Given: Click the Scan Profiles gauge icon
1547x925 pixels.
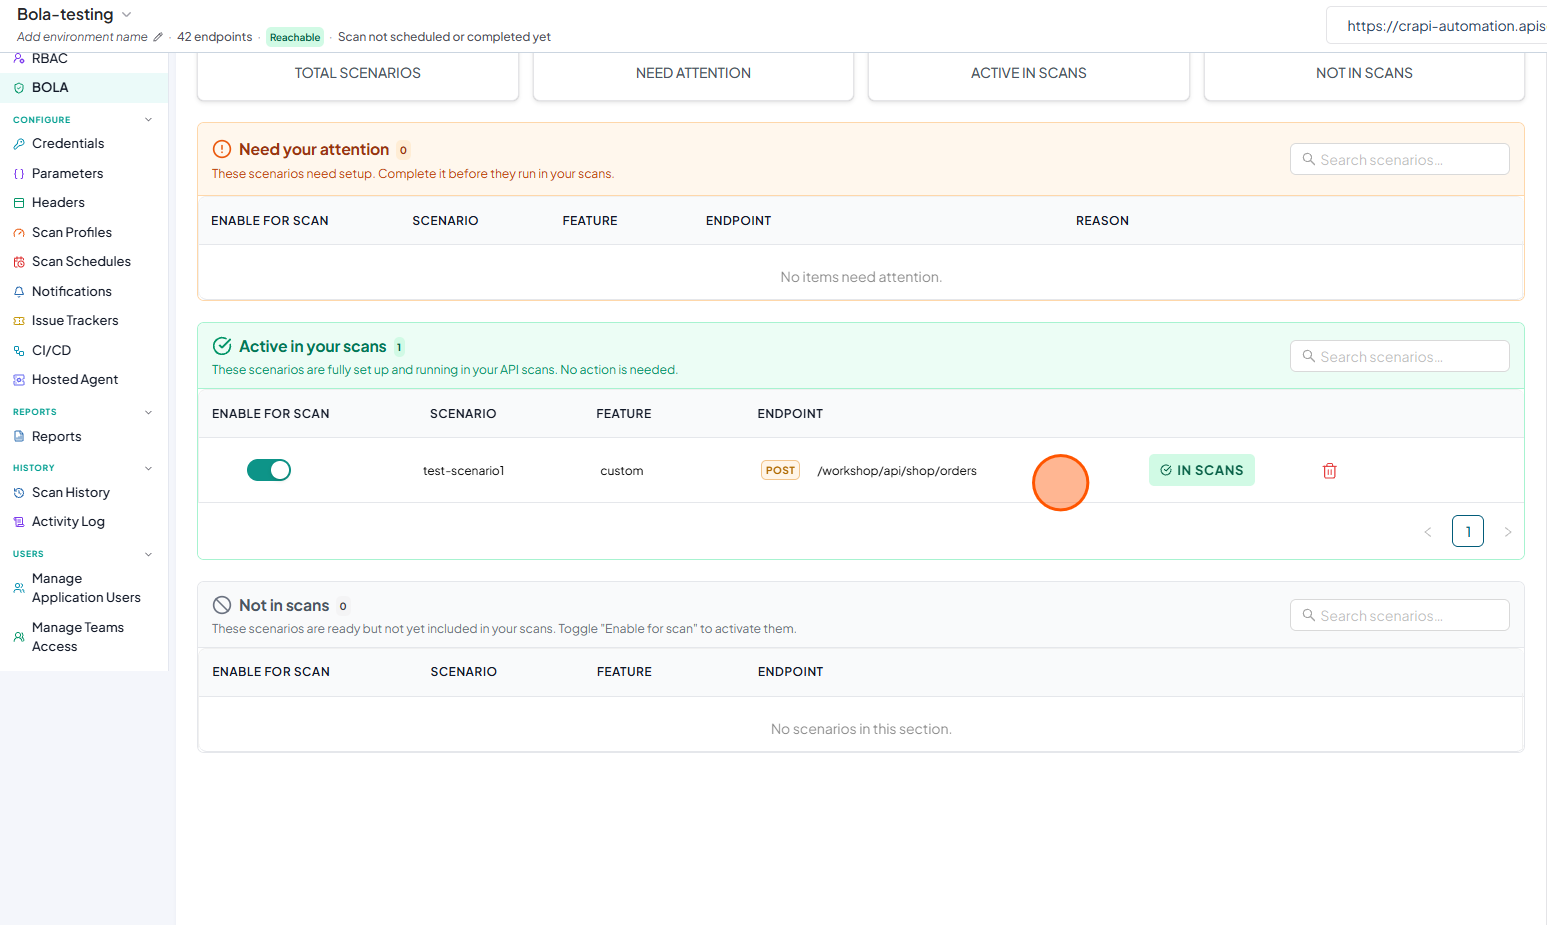Looking at the screenshot, I should (x=19, y=233).
